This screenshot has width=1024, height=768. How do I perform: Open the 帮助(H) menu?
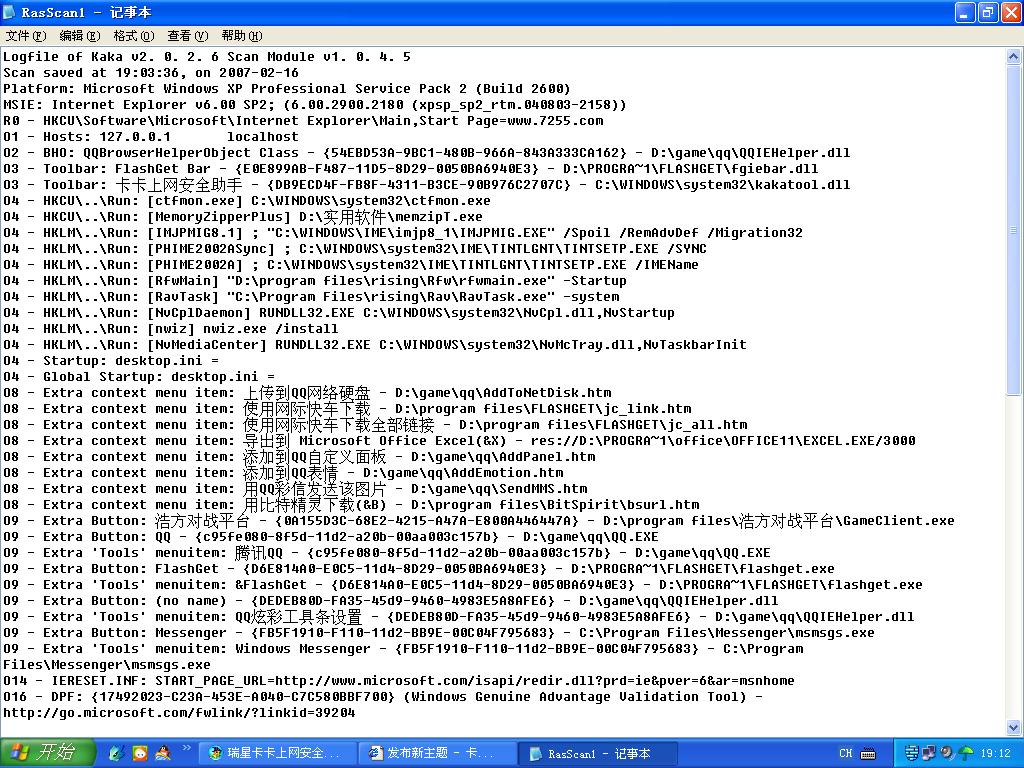click(x=242, y=36)
